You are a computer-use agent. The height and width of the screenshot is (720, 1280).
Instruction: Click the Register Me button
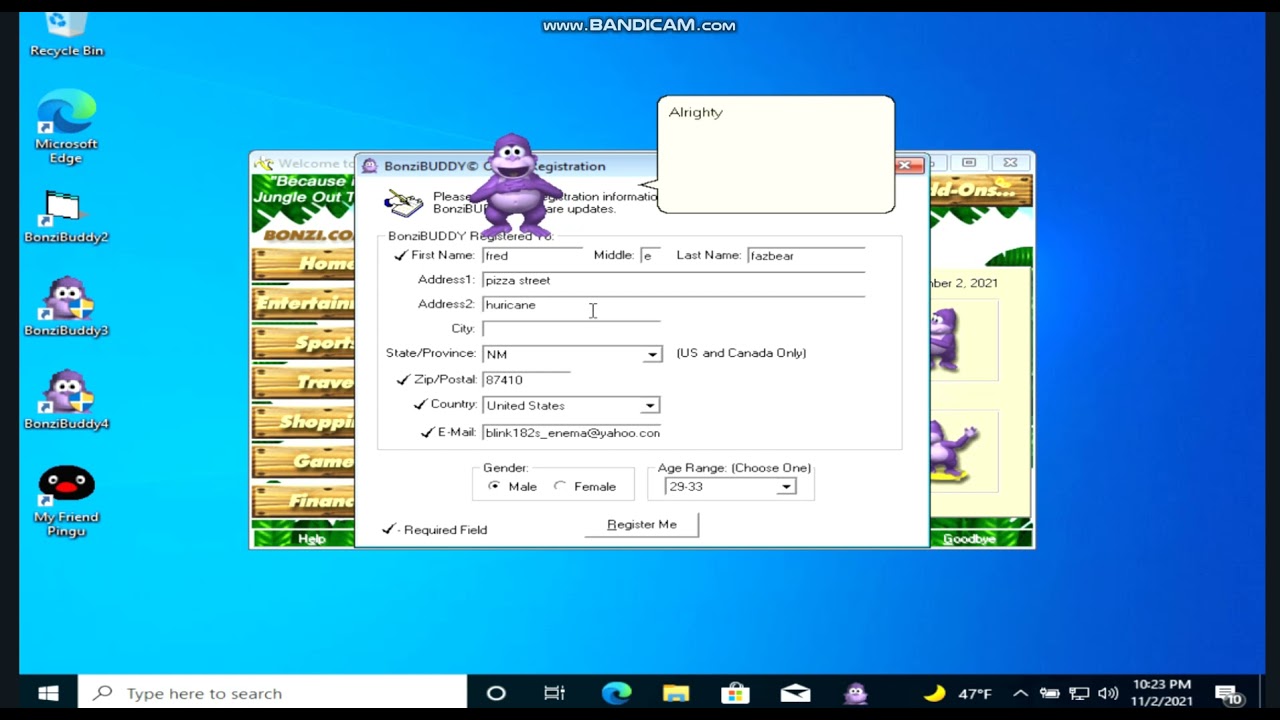click(642, 524)
